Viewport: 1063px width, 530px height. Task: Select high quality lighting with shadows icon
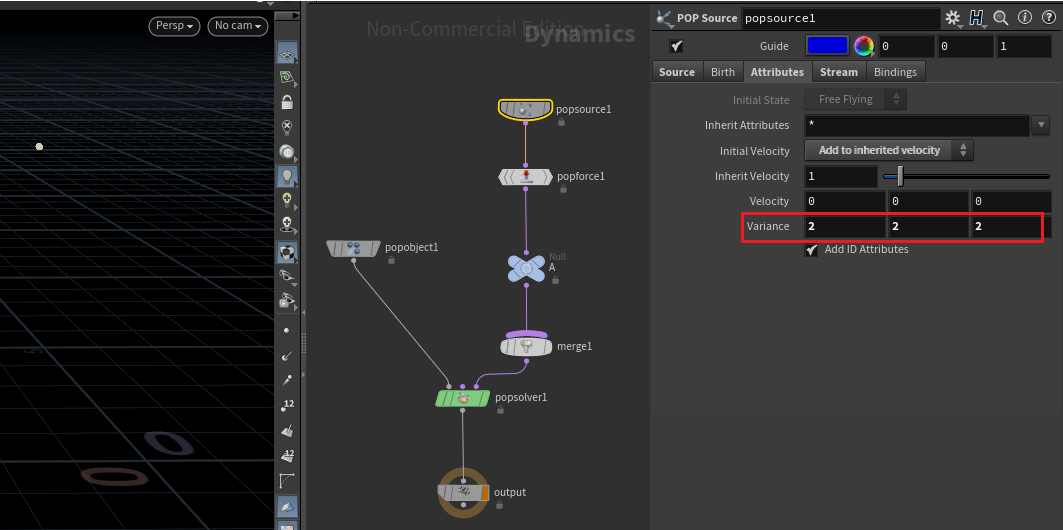click(x=287, y=224)
